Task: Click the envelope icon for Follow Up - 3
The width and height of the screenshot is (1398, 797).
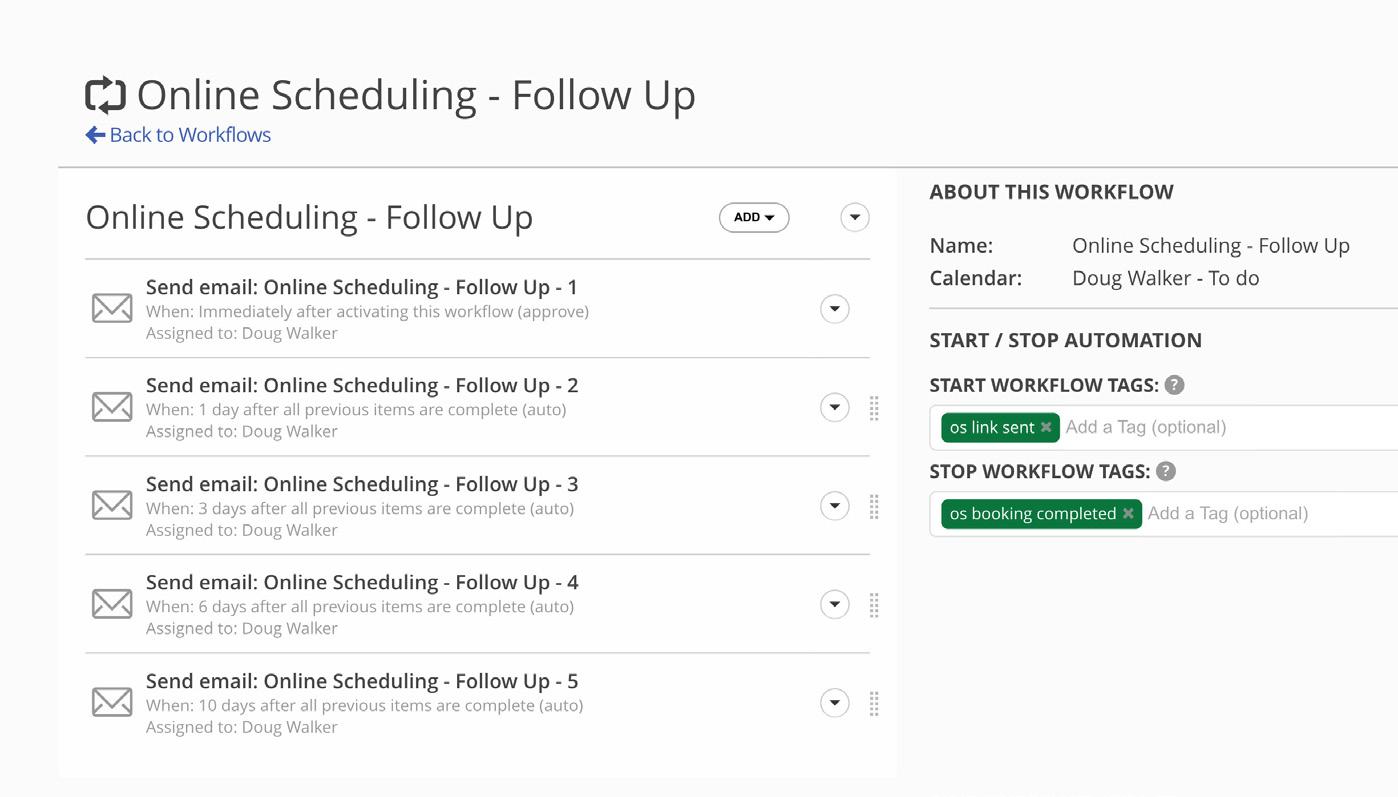Action: pyautogui.click(x=112, y=505)
